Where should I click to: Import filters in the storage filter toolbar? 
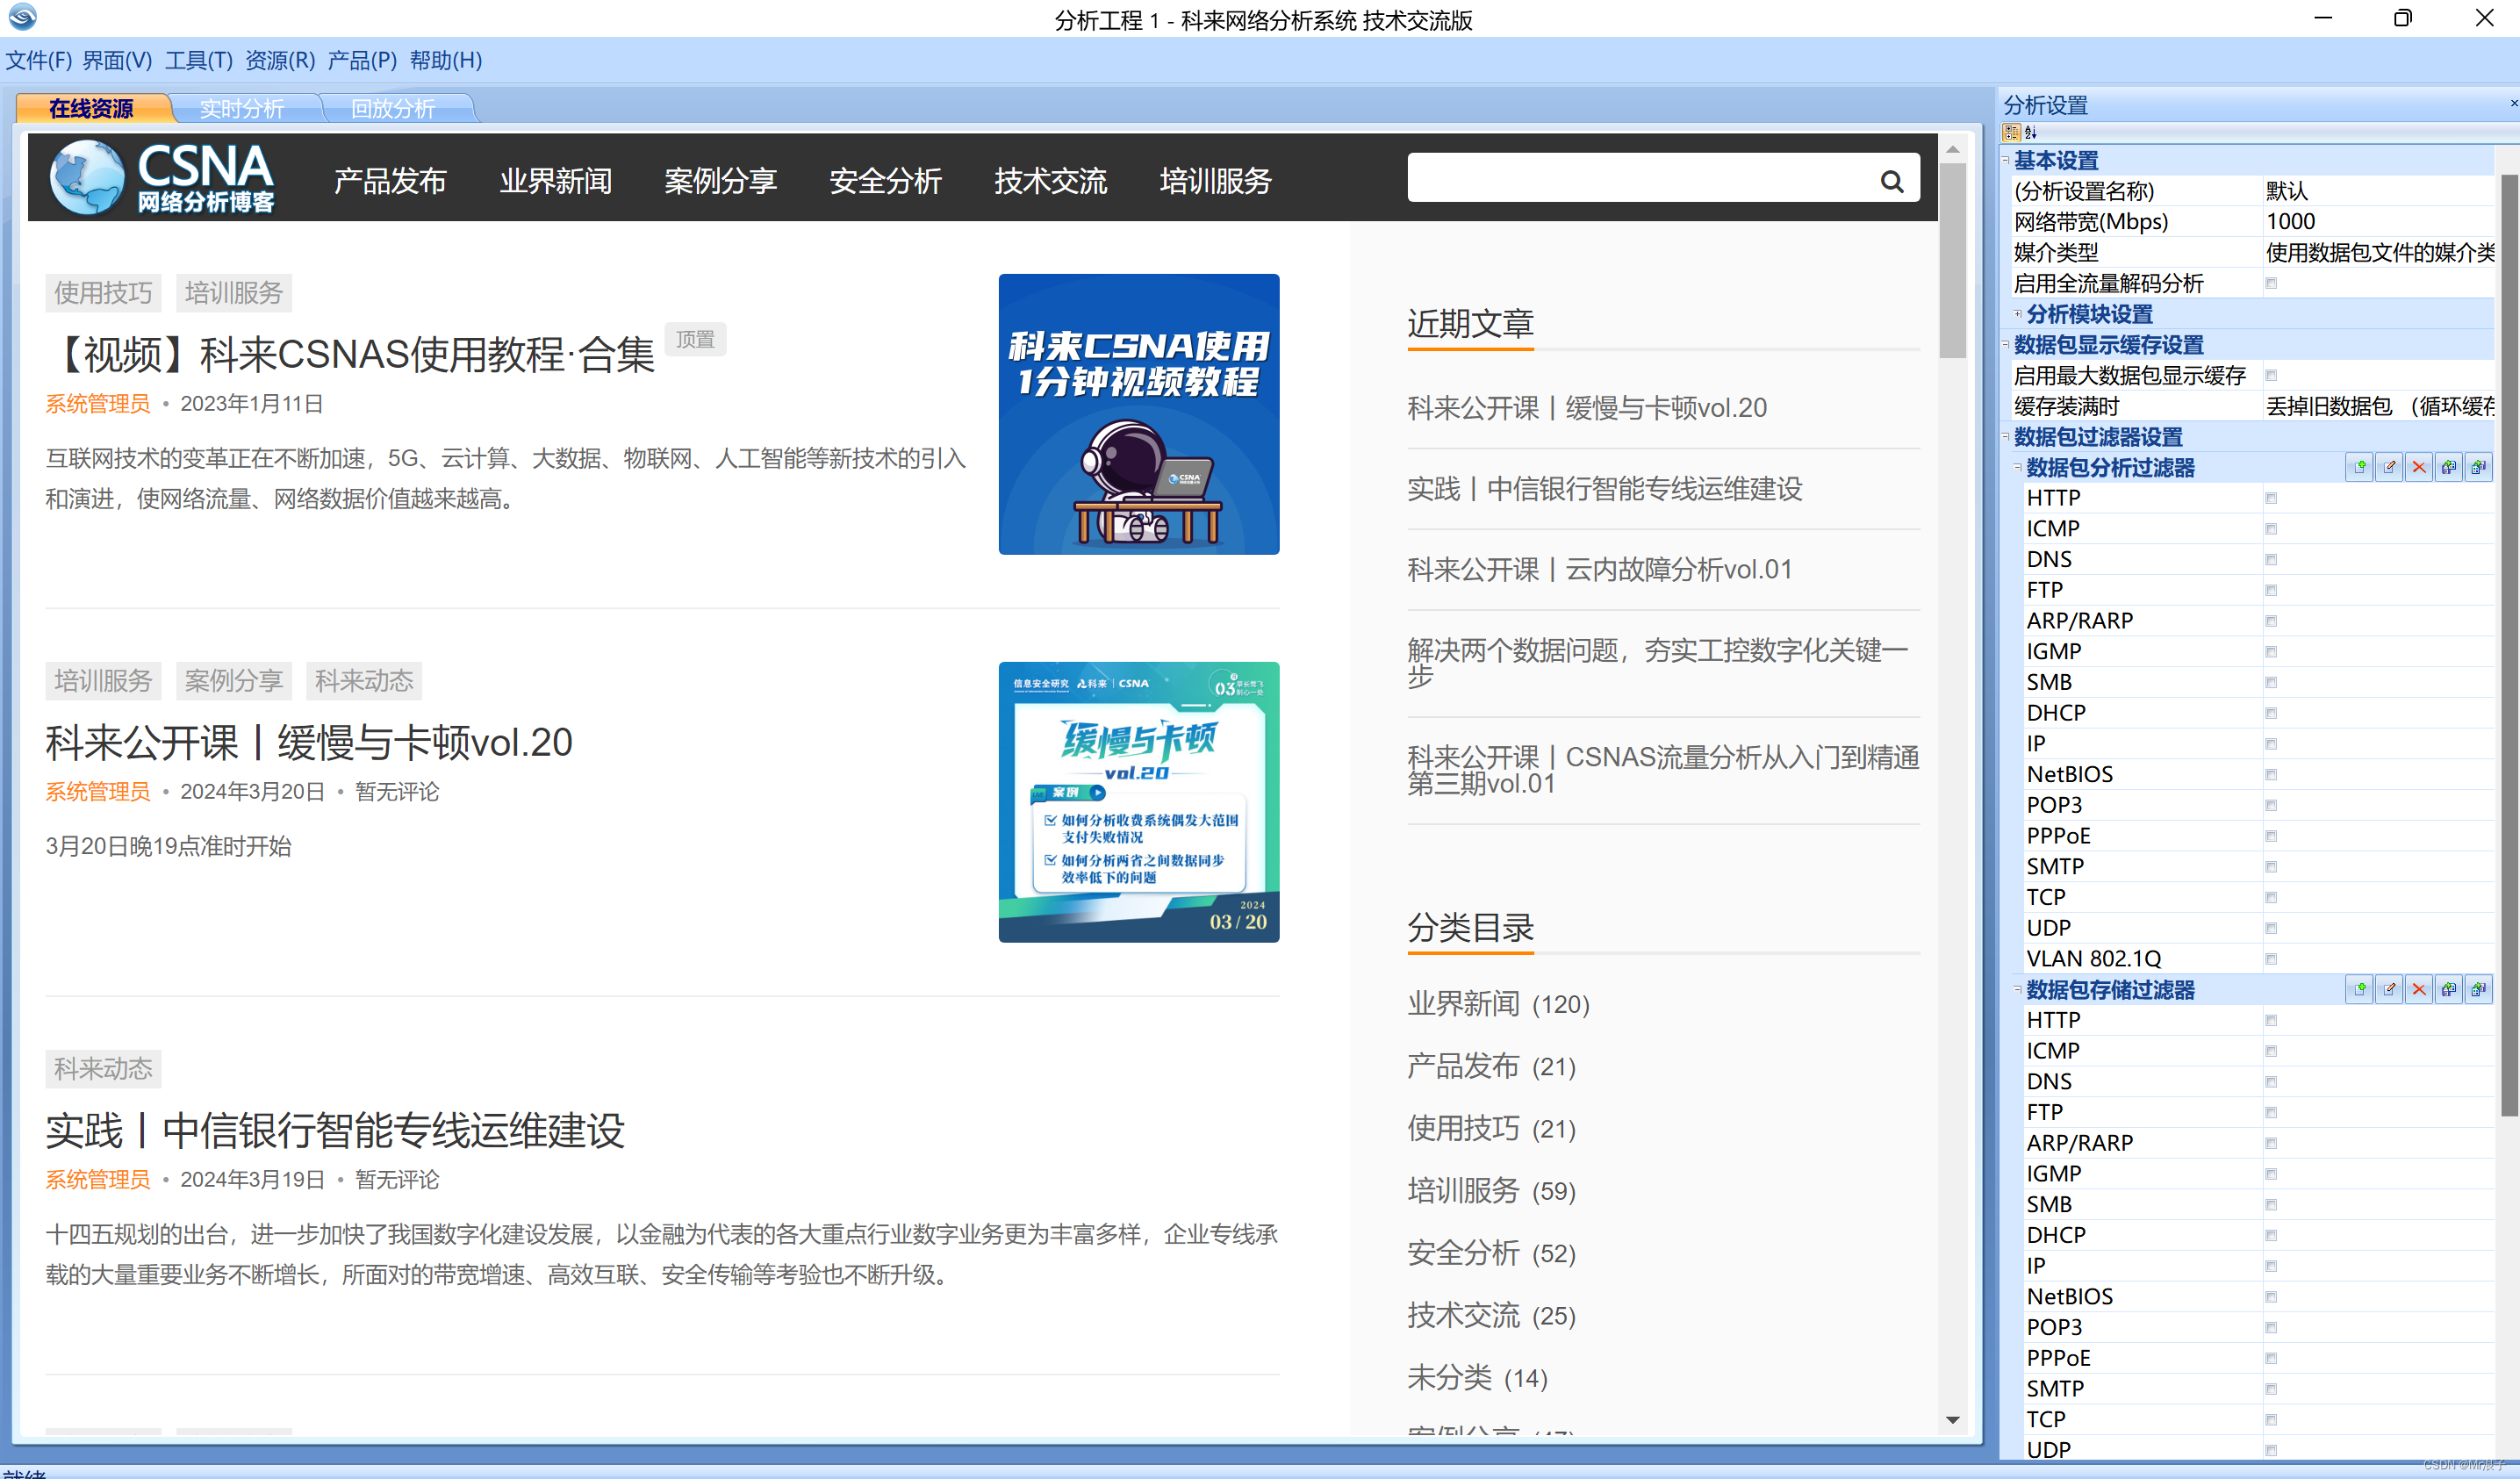[2448, 989]
